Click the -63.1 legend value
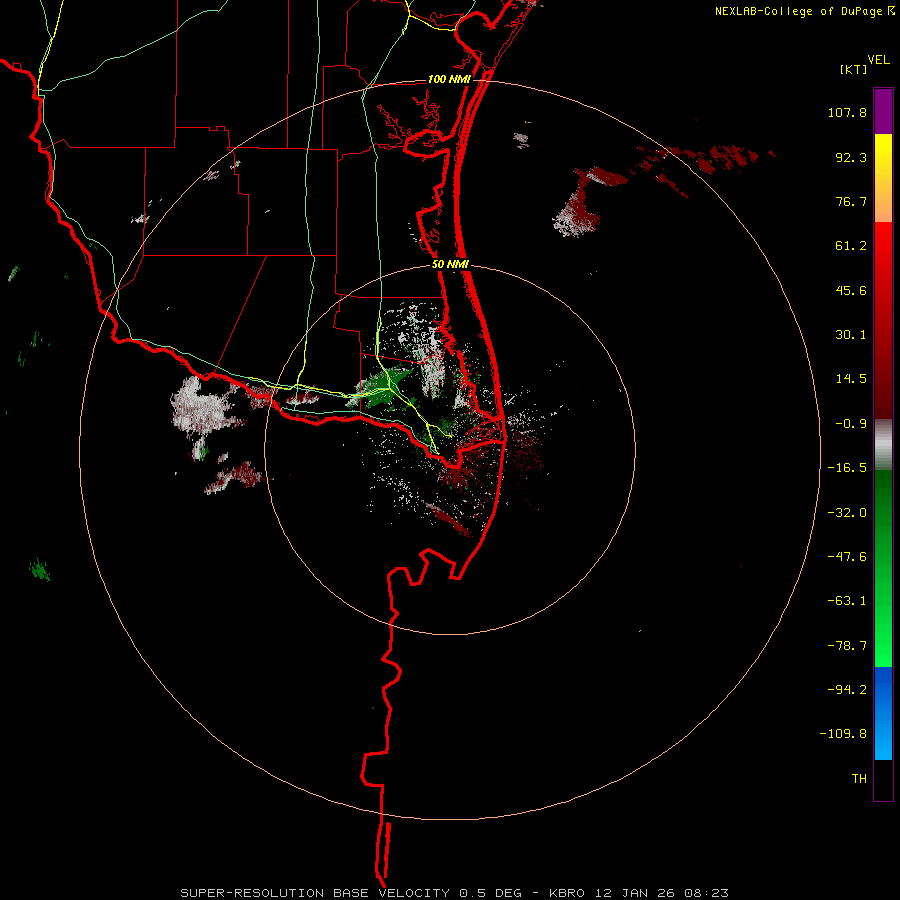The image size is (900, 900). coord(847,601)
